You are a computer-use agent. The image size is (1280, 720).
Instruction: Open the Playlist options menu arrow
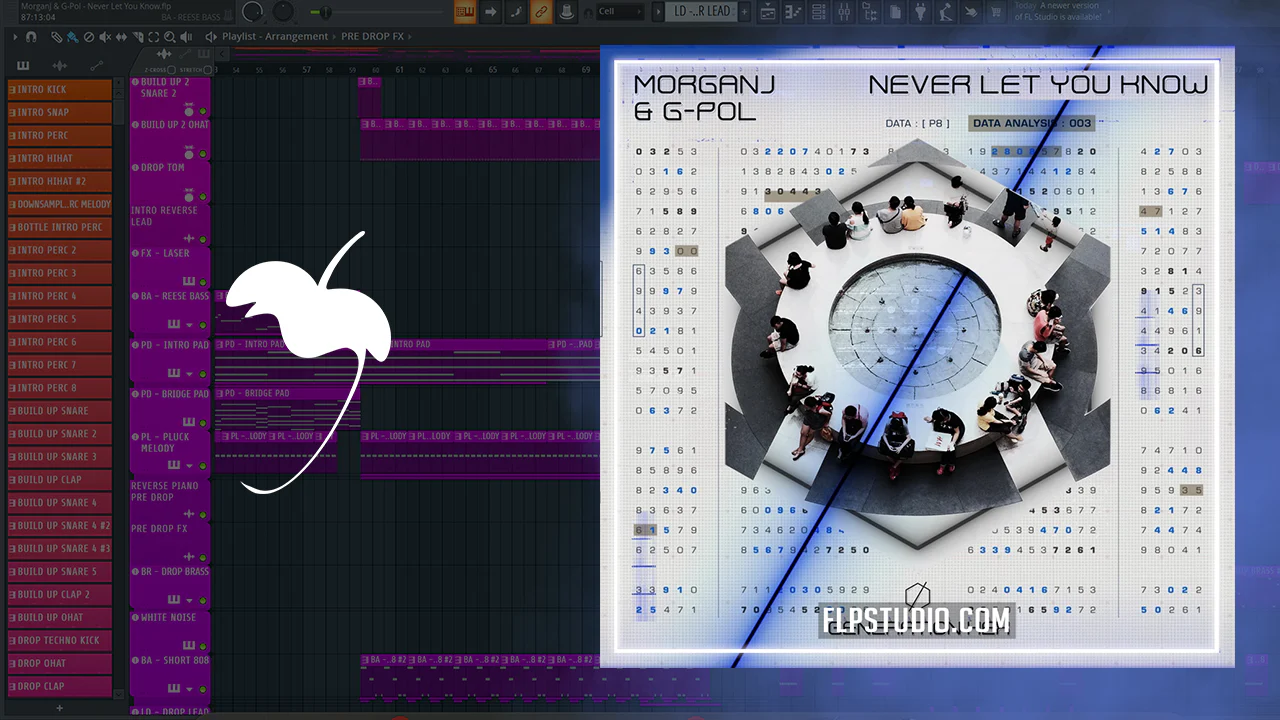point(15,36)
